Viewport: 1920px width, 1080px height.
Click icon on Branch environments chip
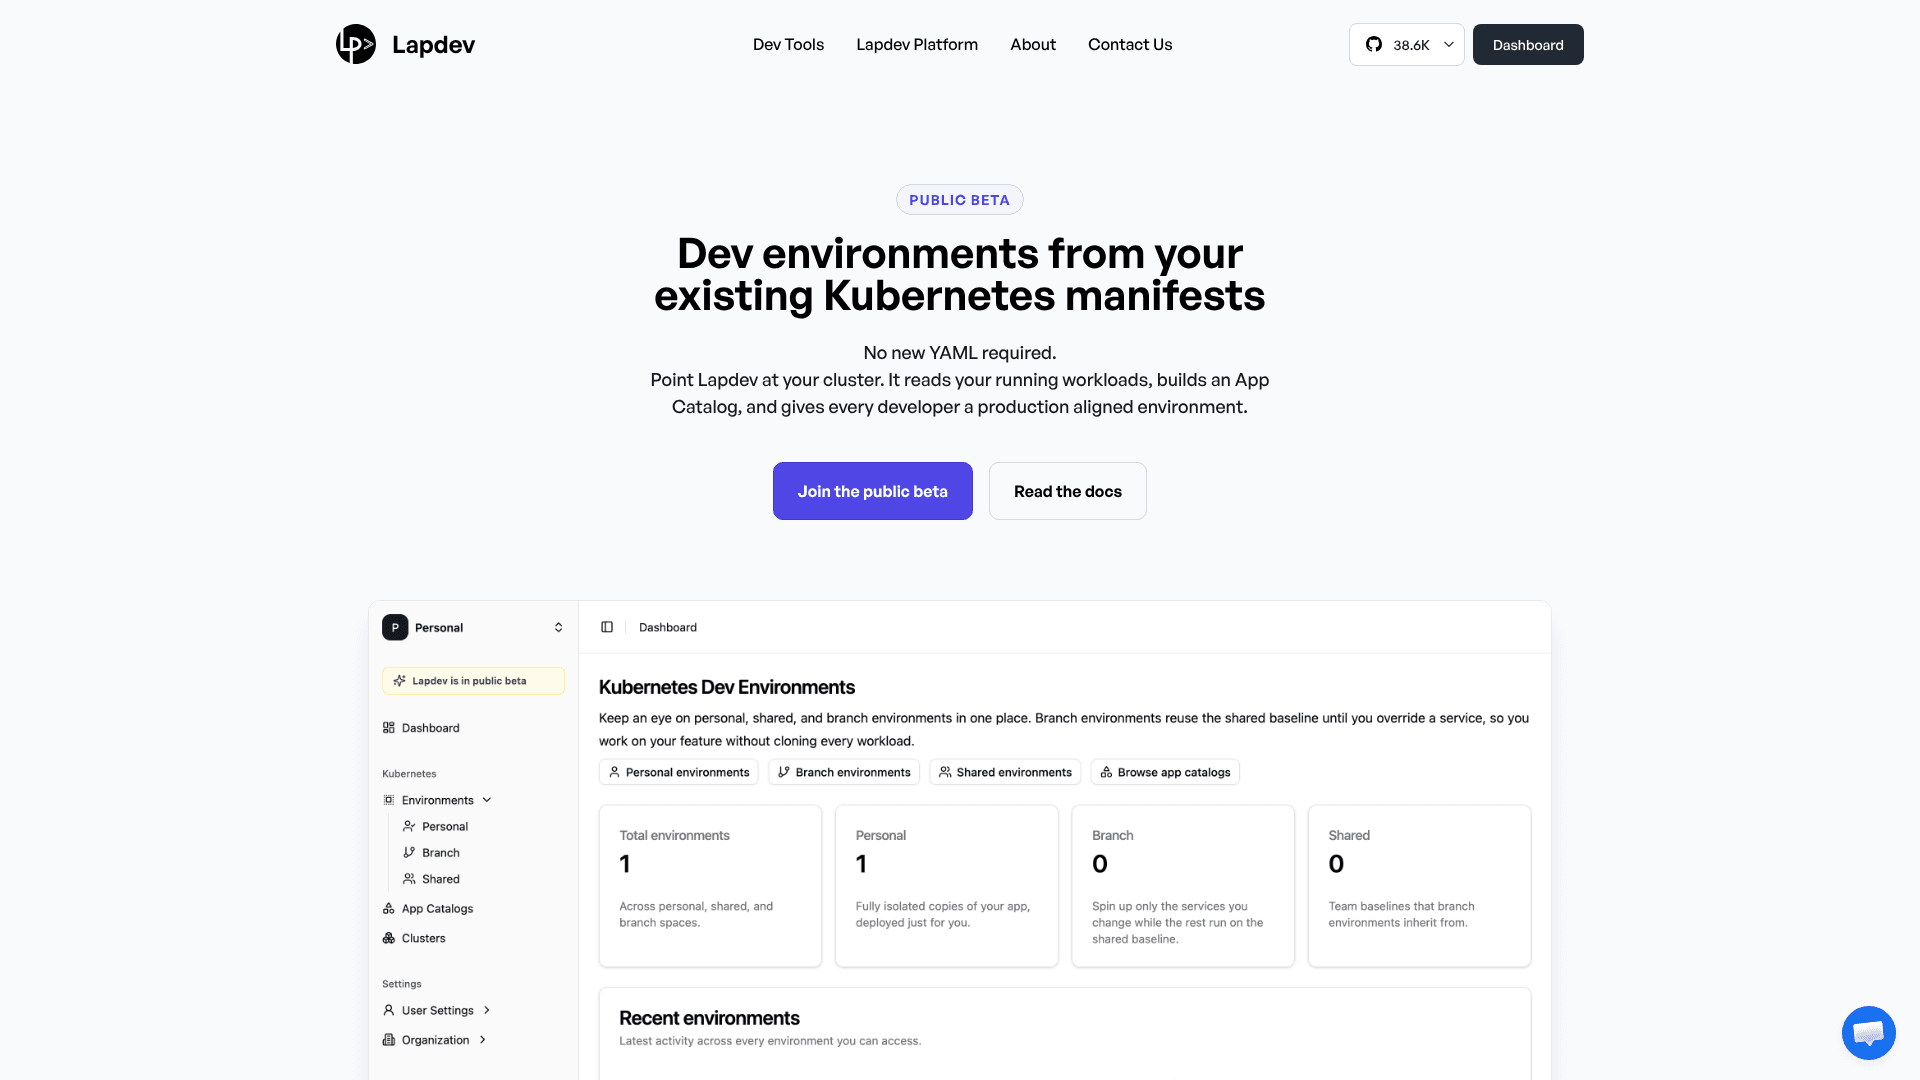tap(784, 772)
